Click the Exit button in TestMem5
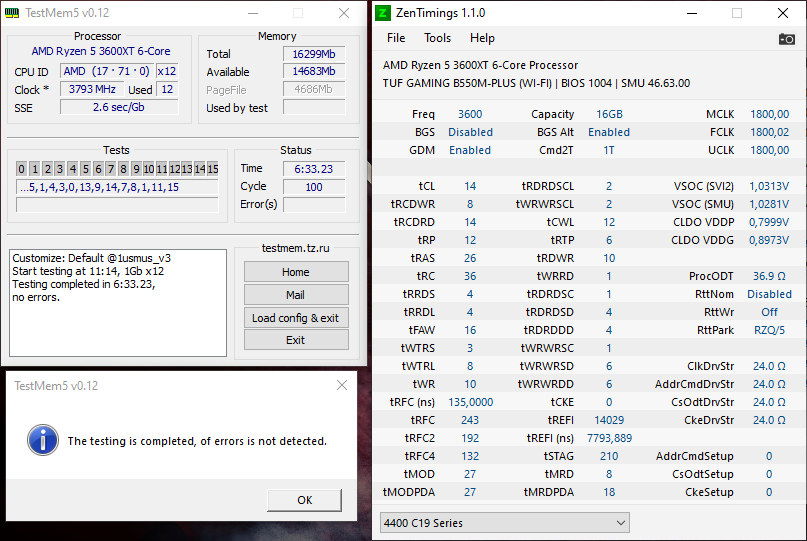 296,340
